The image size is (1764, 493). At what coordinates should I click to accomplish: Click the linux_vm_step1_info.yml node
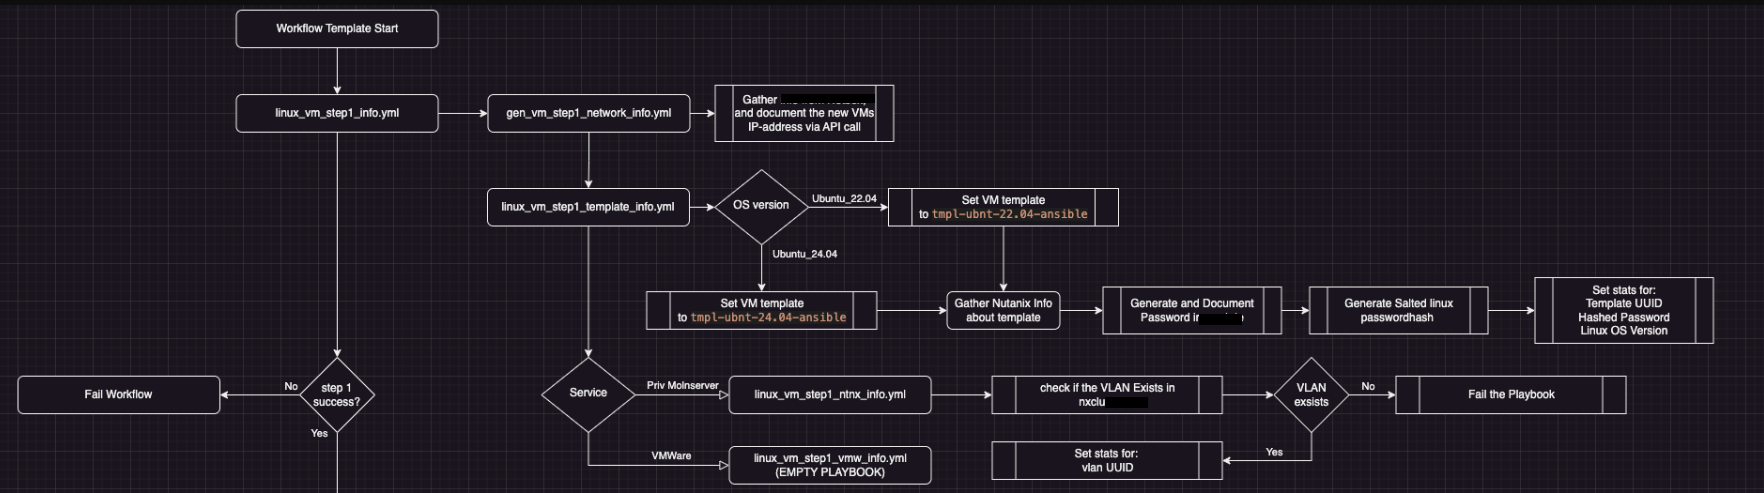(x=337, y=113)
